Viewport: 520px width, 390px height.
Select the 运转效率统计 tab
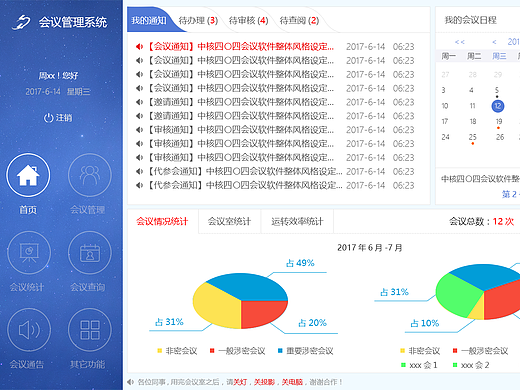(x=297, y=221)
